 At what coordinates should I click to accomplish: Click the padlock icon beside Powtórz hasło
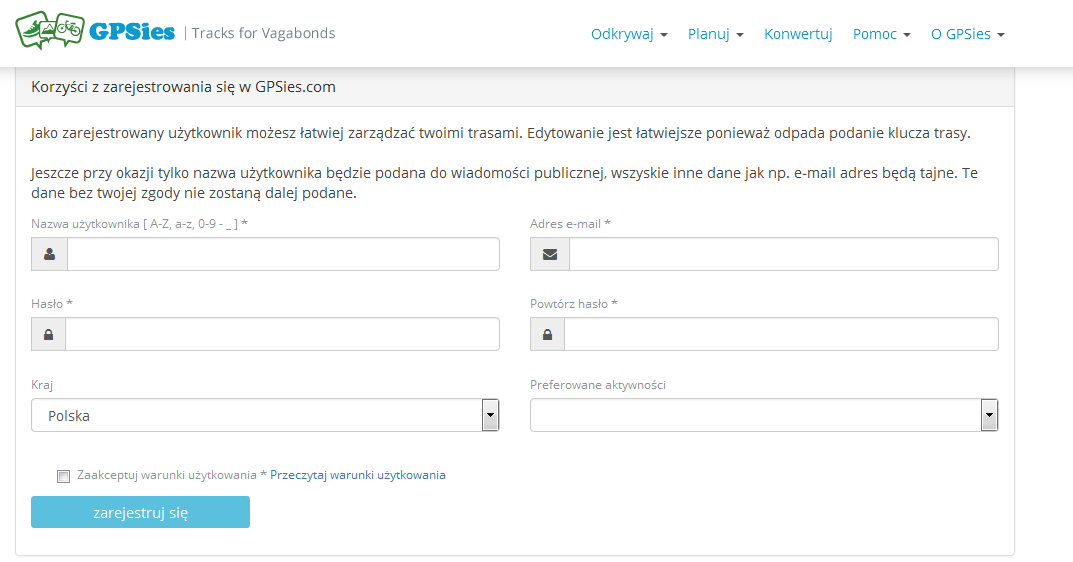547,334
